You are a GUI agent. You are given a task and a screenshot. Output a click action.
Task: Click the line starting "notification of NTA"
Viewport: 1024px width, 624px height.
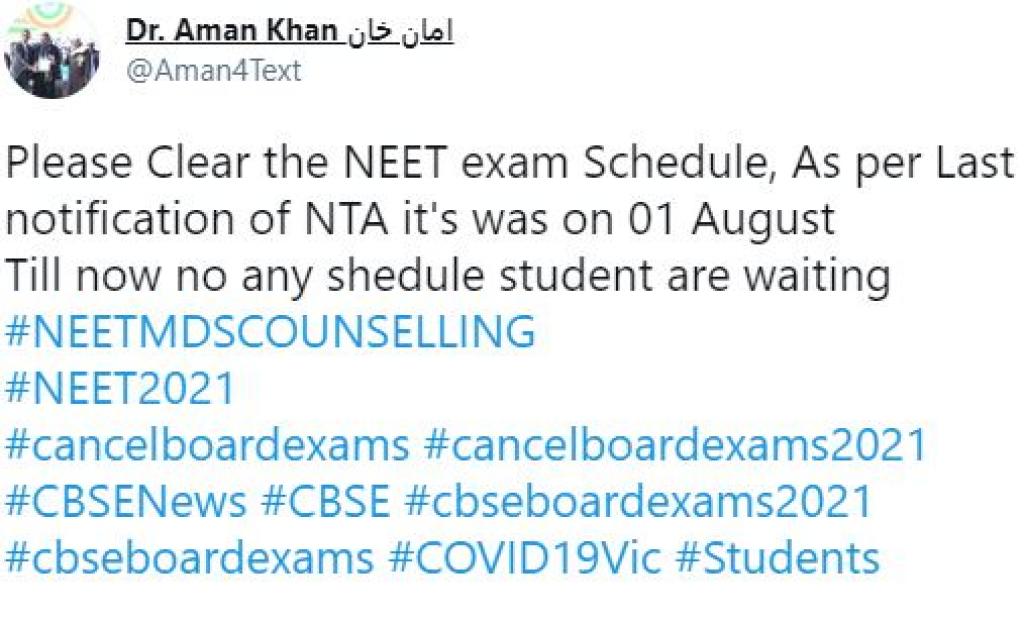pos(420,219)
